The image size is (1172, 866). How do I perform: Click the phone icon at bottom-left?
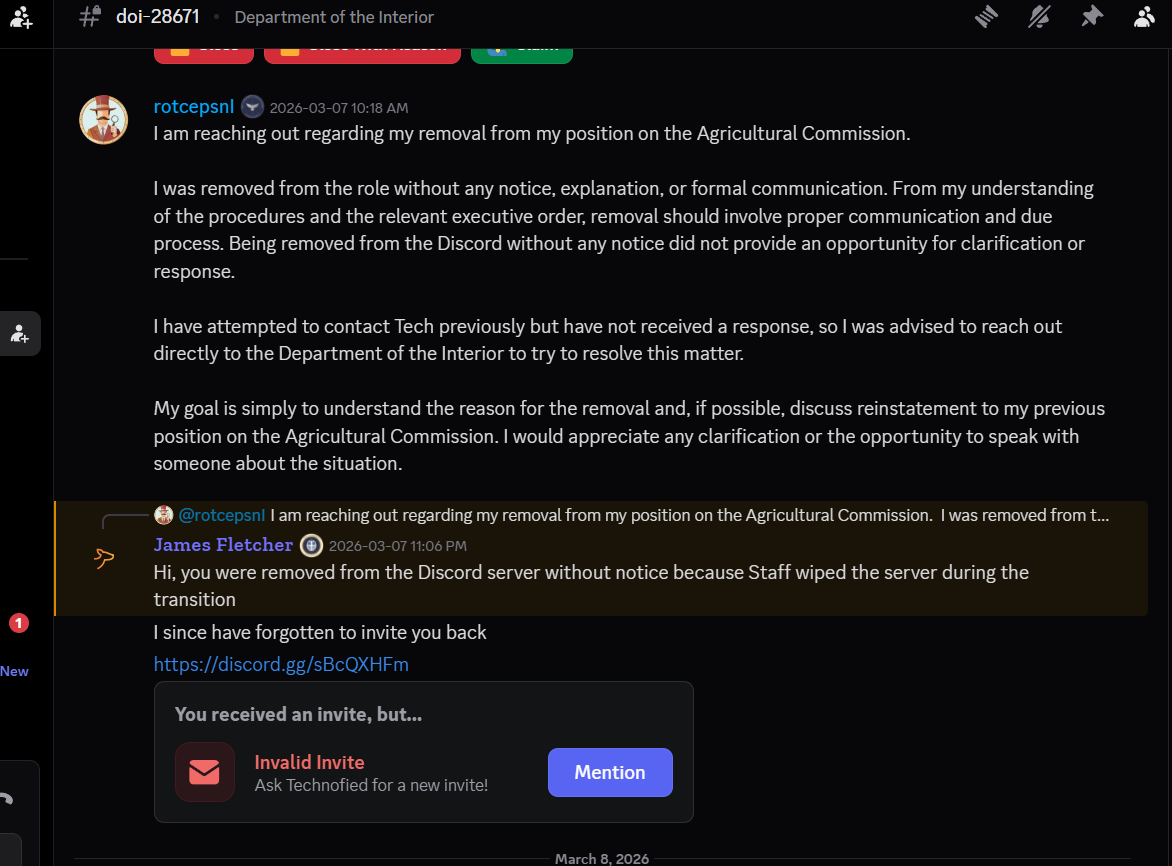[6, 799]
